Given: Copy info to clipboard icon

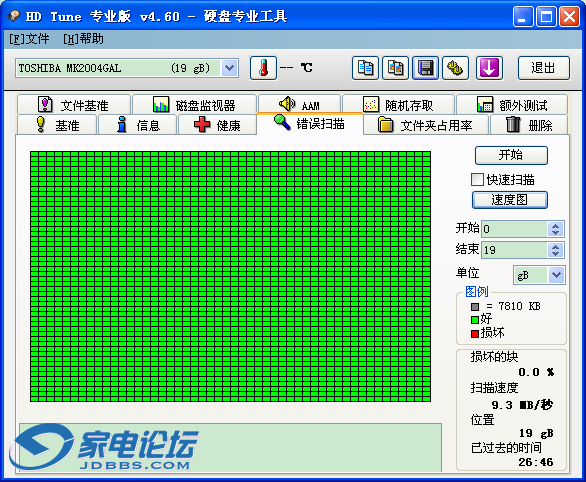Looking at the screenshot, I should pos(365,68).
